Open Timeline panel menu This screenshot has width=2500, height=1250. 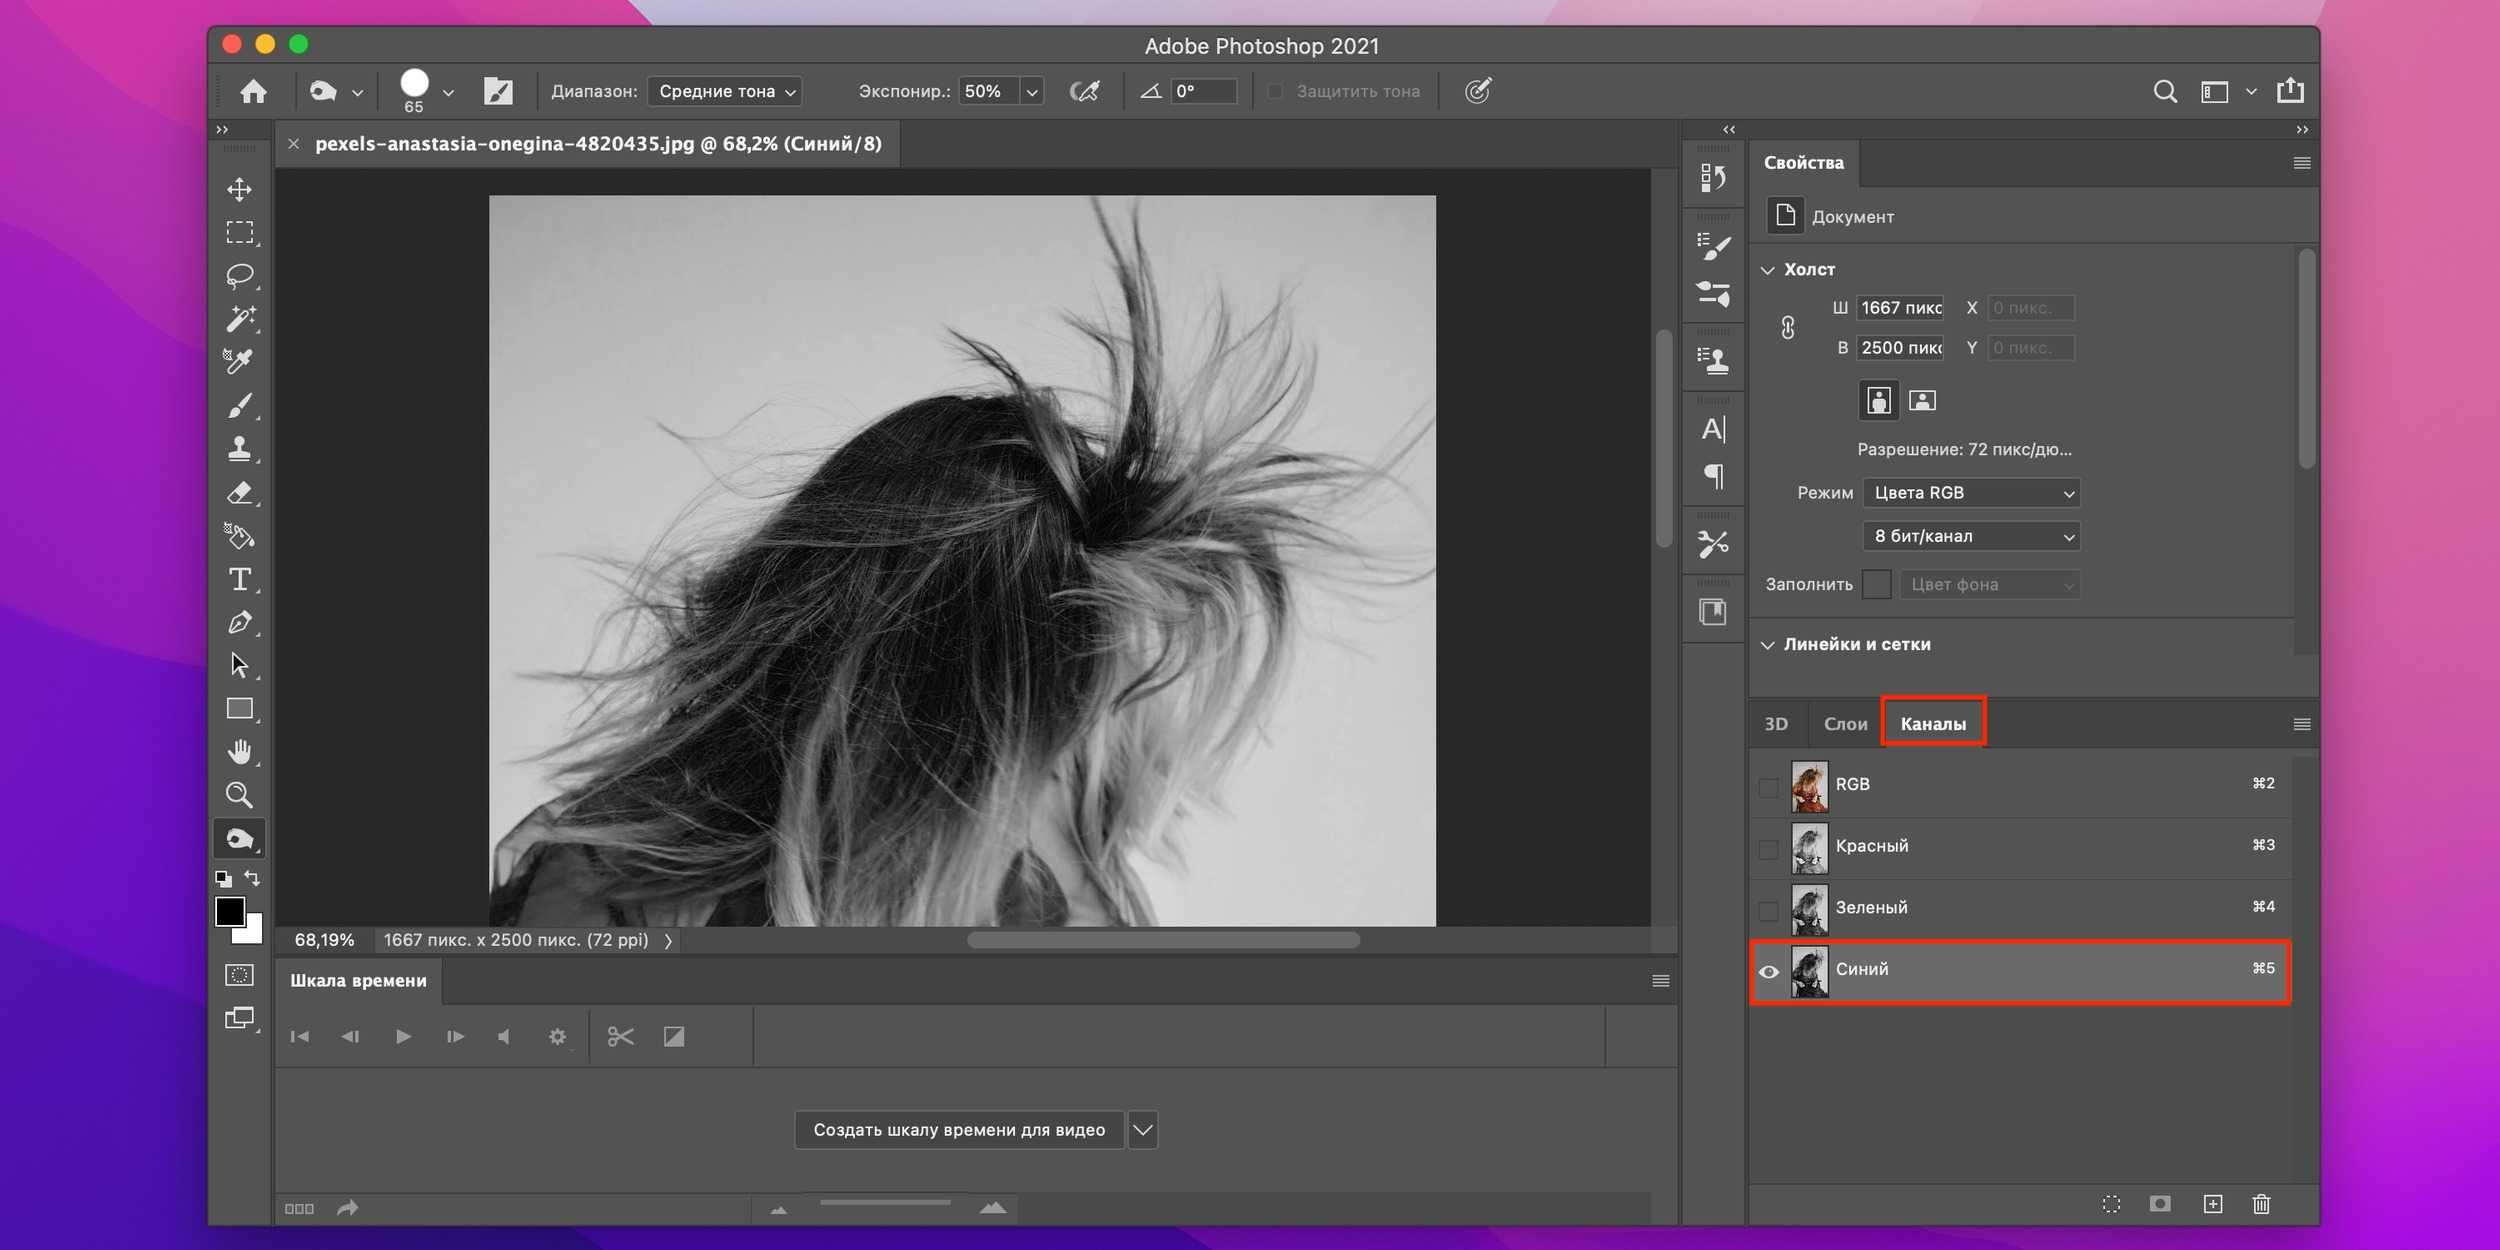pos(1660,981)
